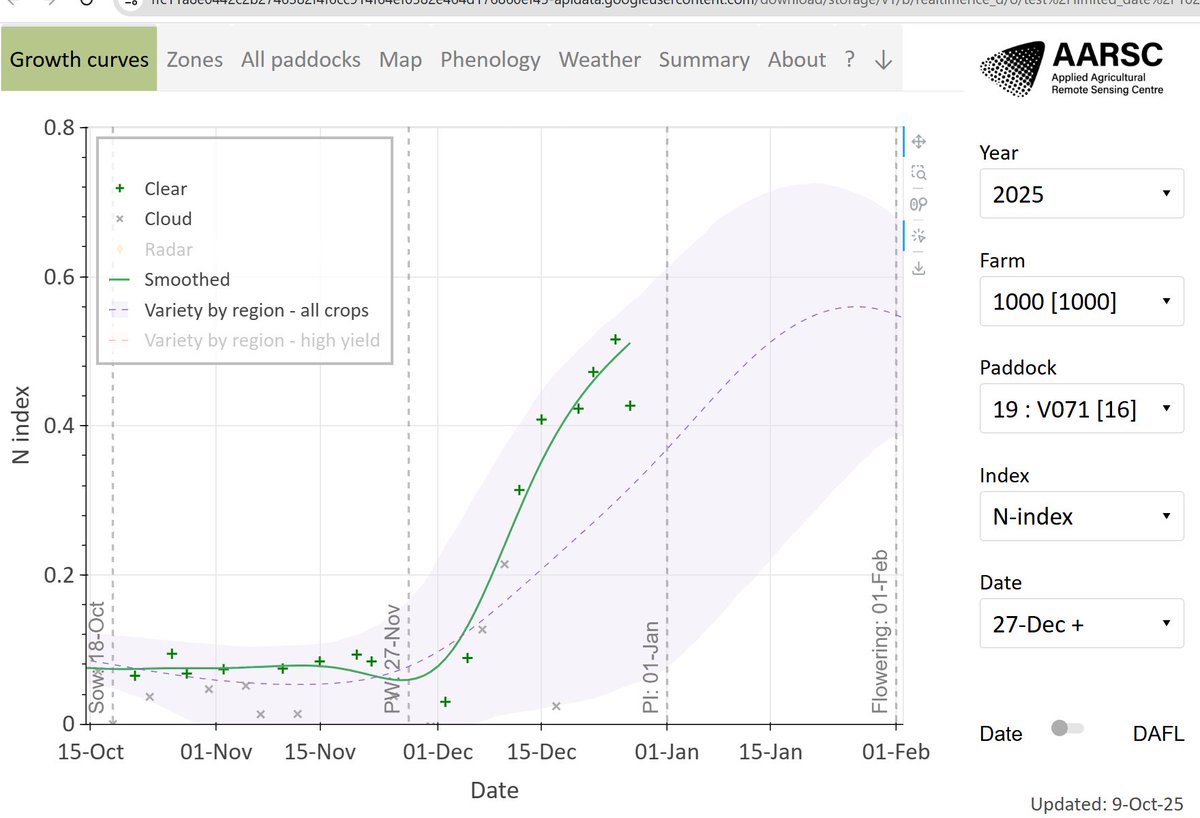1200x818 pixels.
Task: Show Radar series via legend
Action: coord(168,249)
